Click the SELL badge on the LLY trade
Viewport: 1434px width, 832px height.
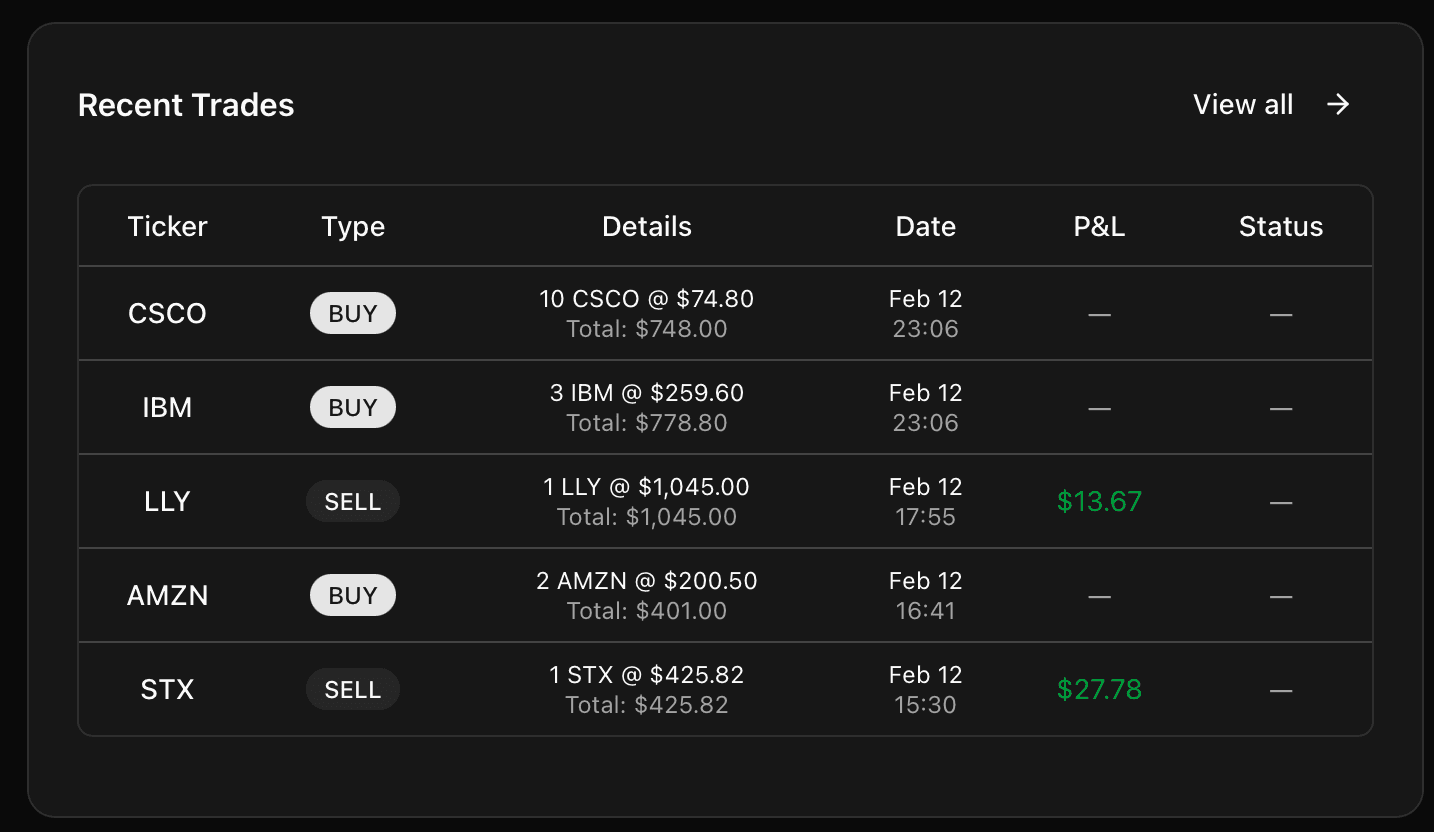click(x=353, y=500)
